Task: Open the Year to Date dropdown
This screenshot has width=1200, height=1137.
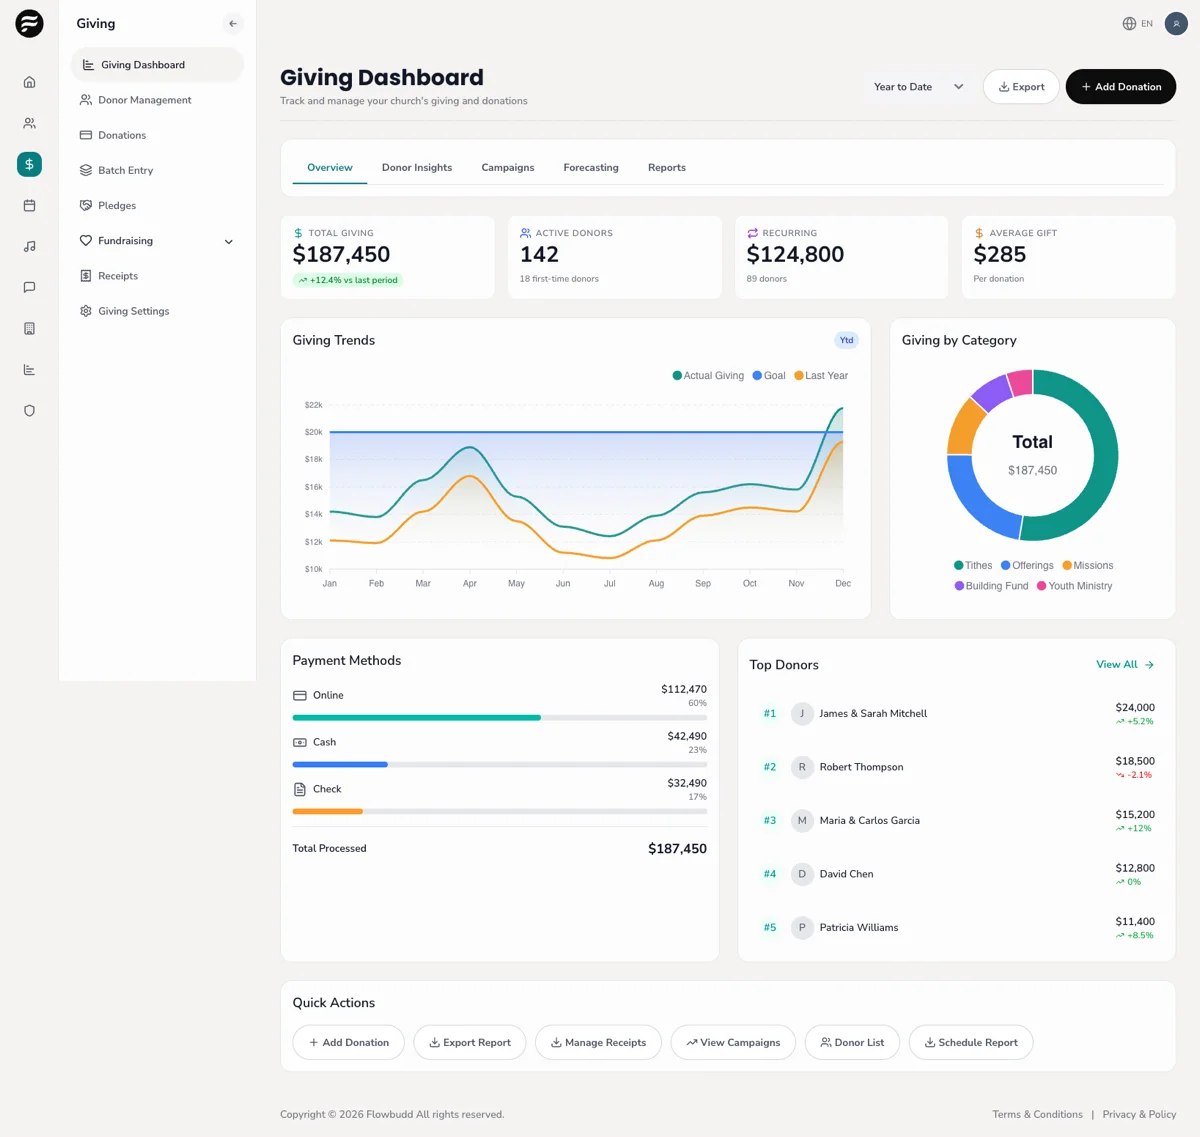Action: click(917, 86)
